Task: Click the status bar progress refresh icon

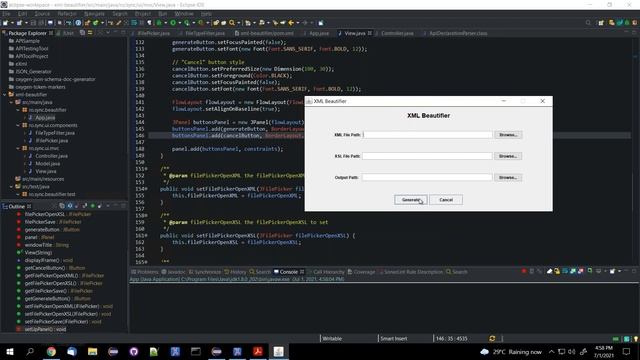Action: click(492, 338)
